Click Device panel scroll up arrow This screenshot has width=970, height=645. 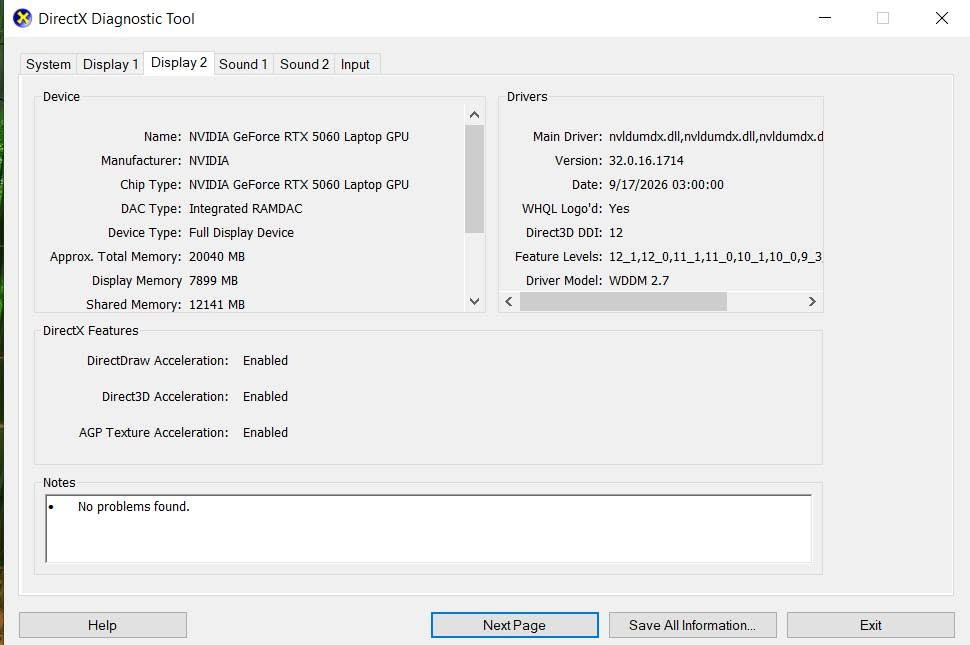point(474,114)
